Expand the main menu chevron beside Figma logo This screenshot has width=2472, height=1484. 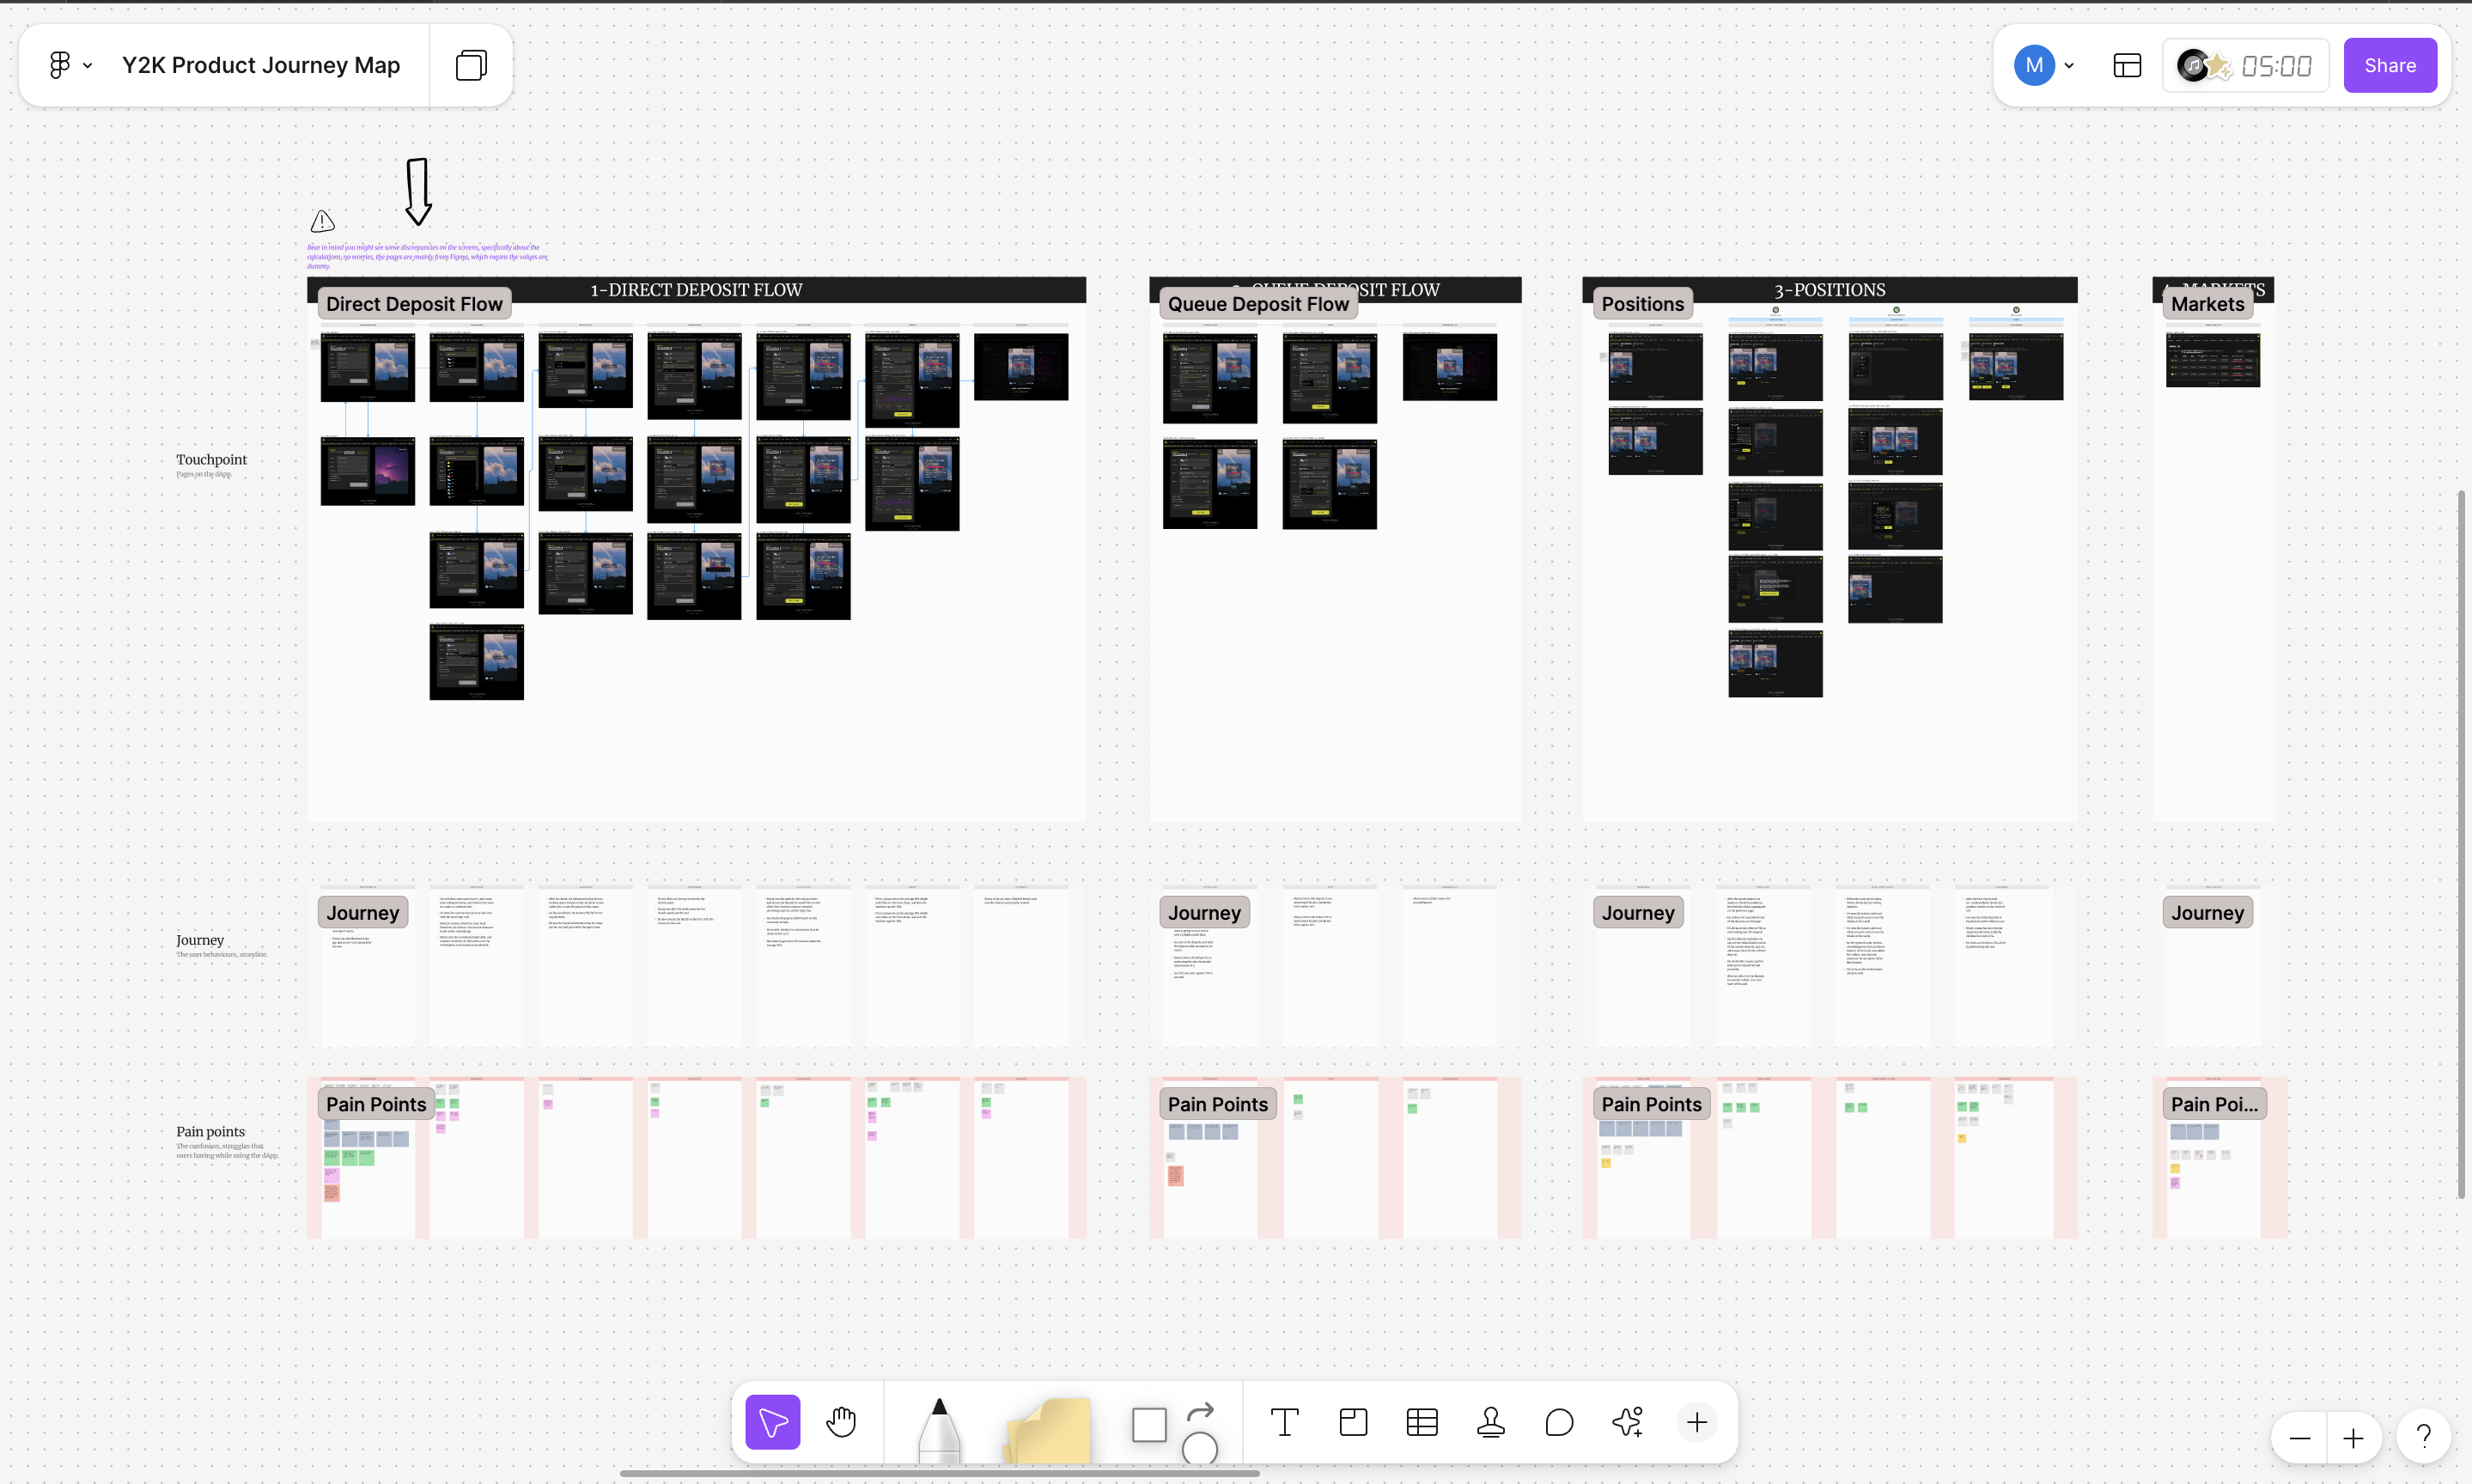pyautogui.click(x=88, y=66)
